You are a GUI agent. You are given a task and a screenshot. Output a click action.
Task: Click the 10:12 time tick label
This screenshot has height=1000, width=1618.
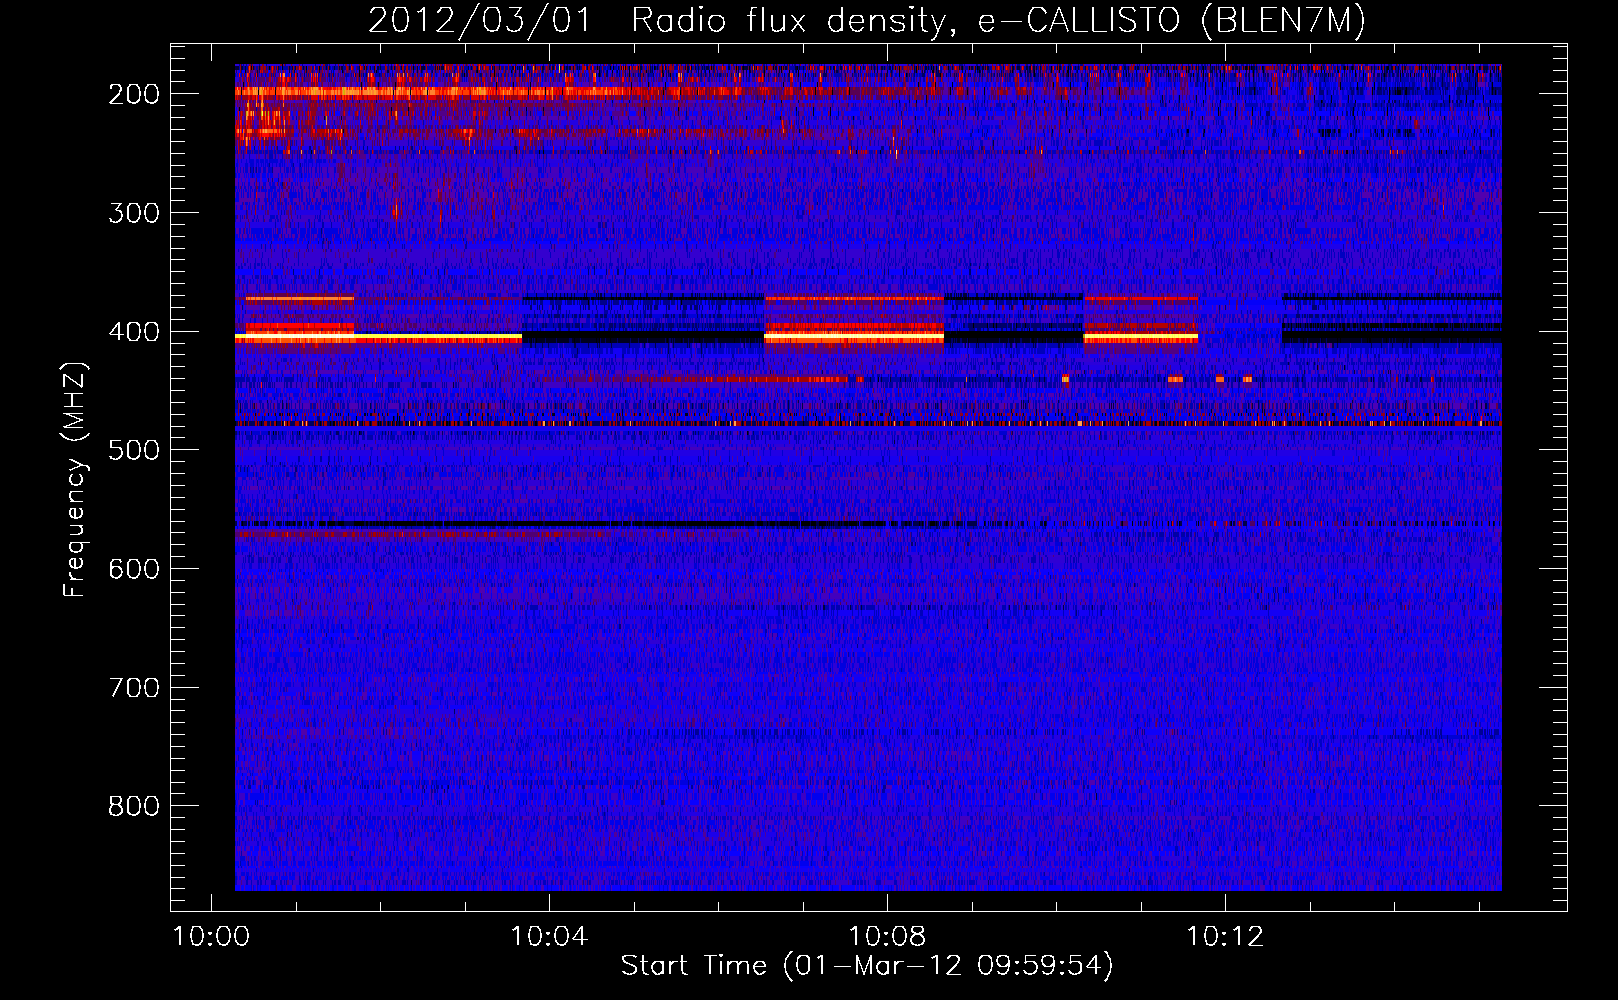[x=1225, y=937]
